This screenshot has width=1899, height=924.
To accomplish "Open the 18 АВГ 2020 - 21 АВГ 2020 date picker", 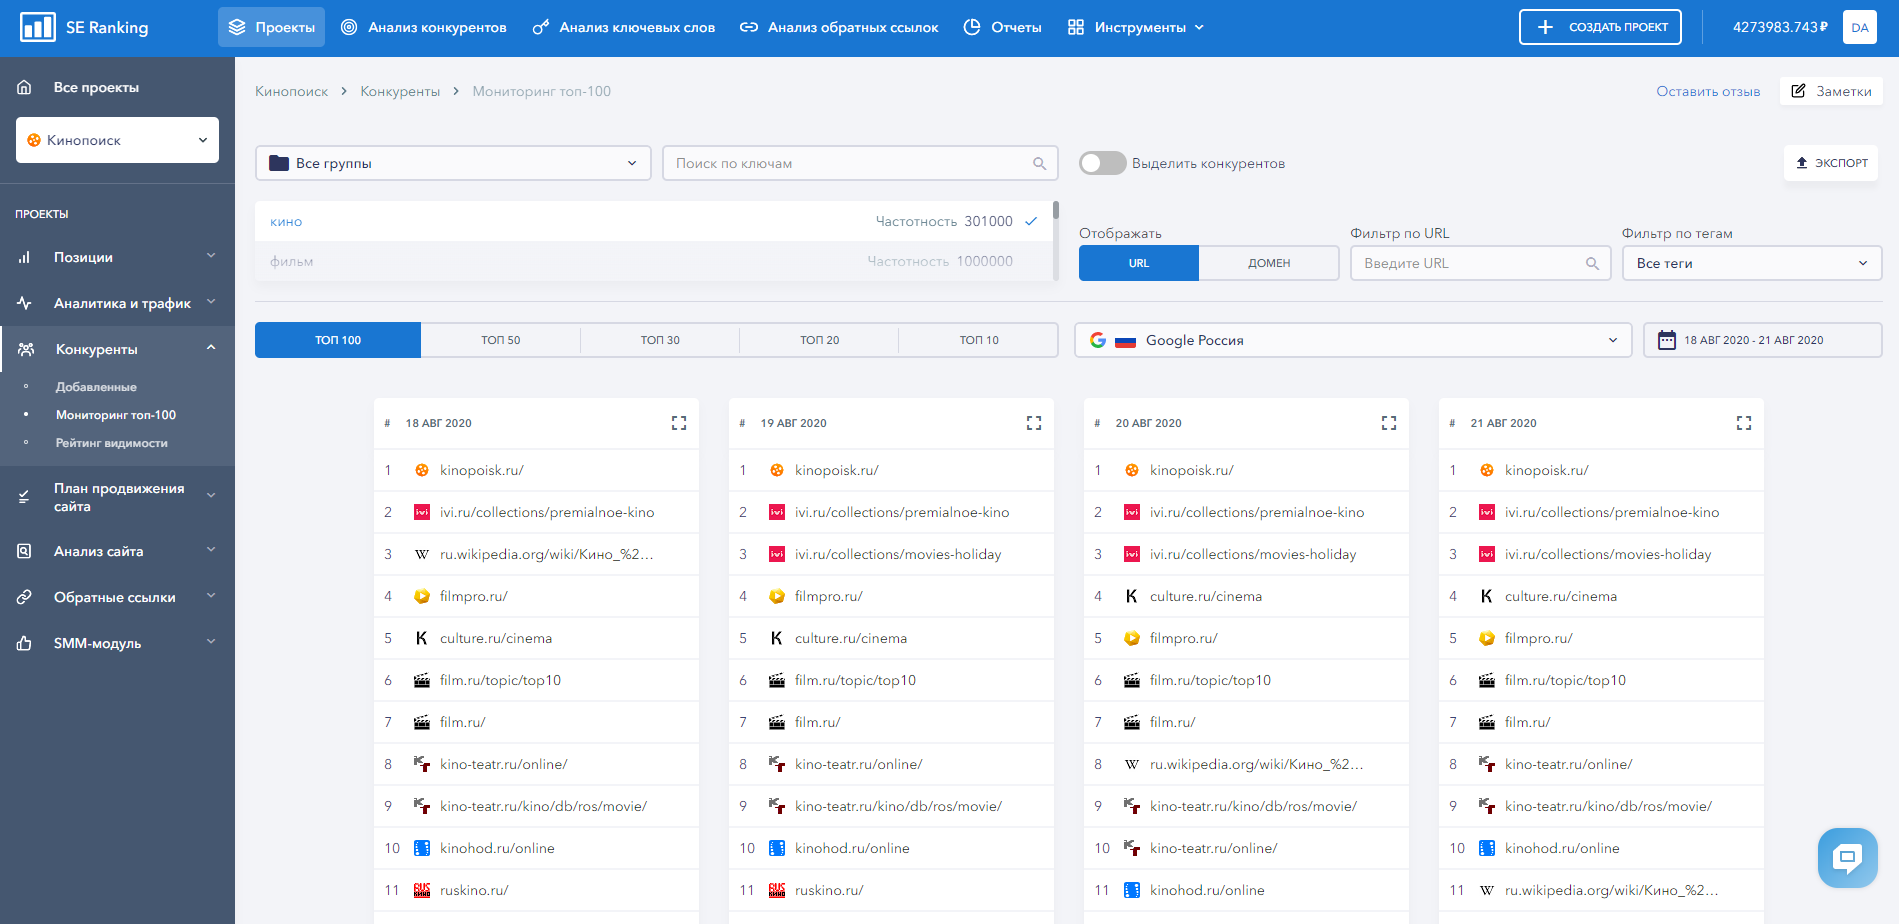I will pos(1762,340).
